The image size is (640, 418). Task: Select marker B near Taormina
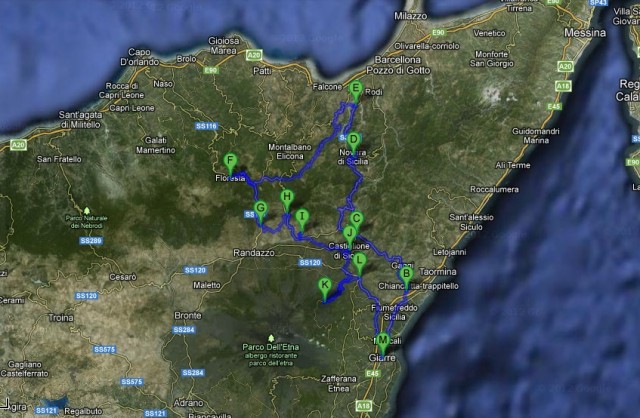405,275
